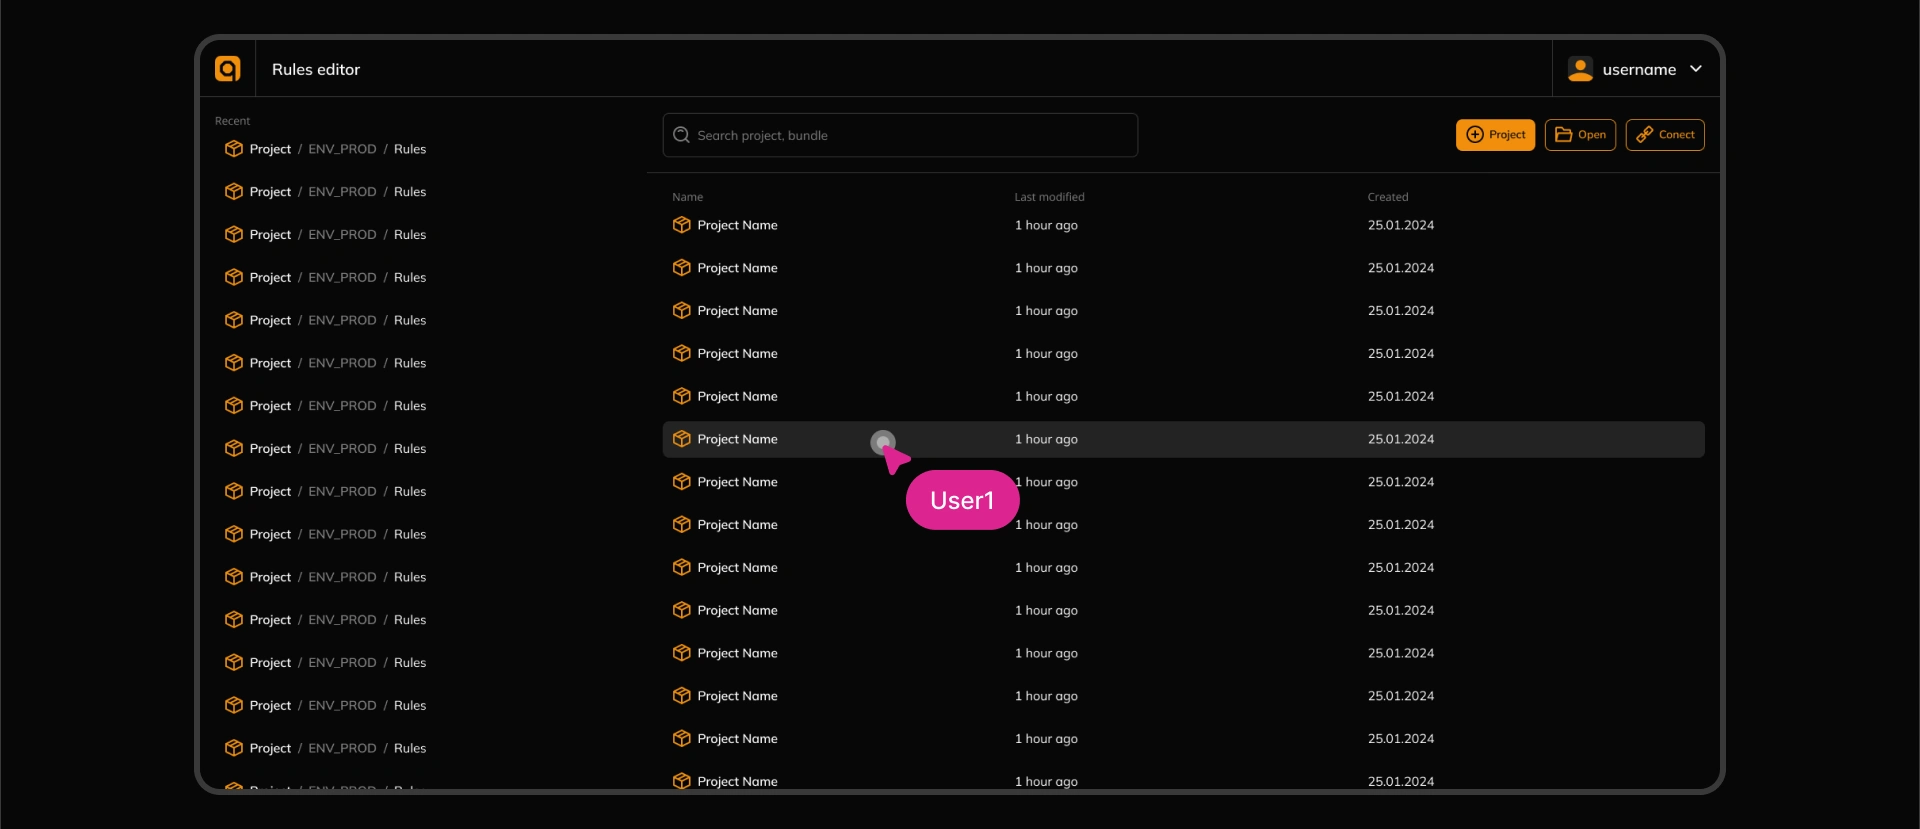This screenshot has width=1920, height=829.
Task: Create a new project with the Project button
Action: (x=1495, y=135)
